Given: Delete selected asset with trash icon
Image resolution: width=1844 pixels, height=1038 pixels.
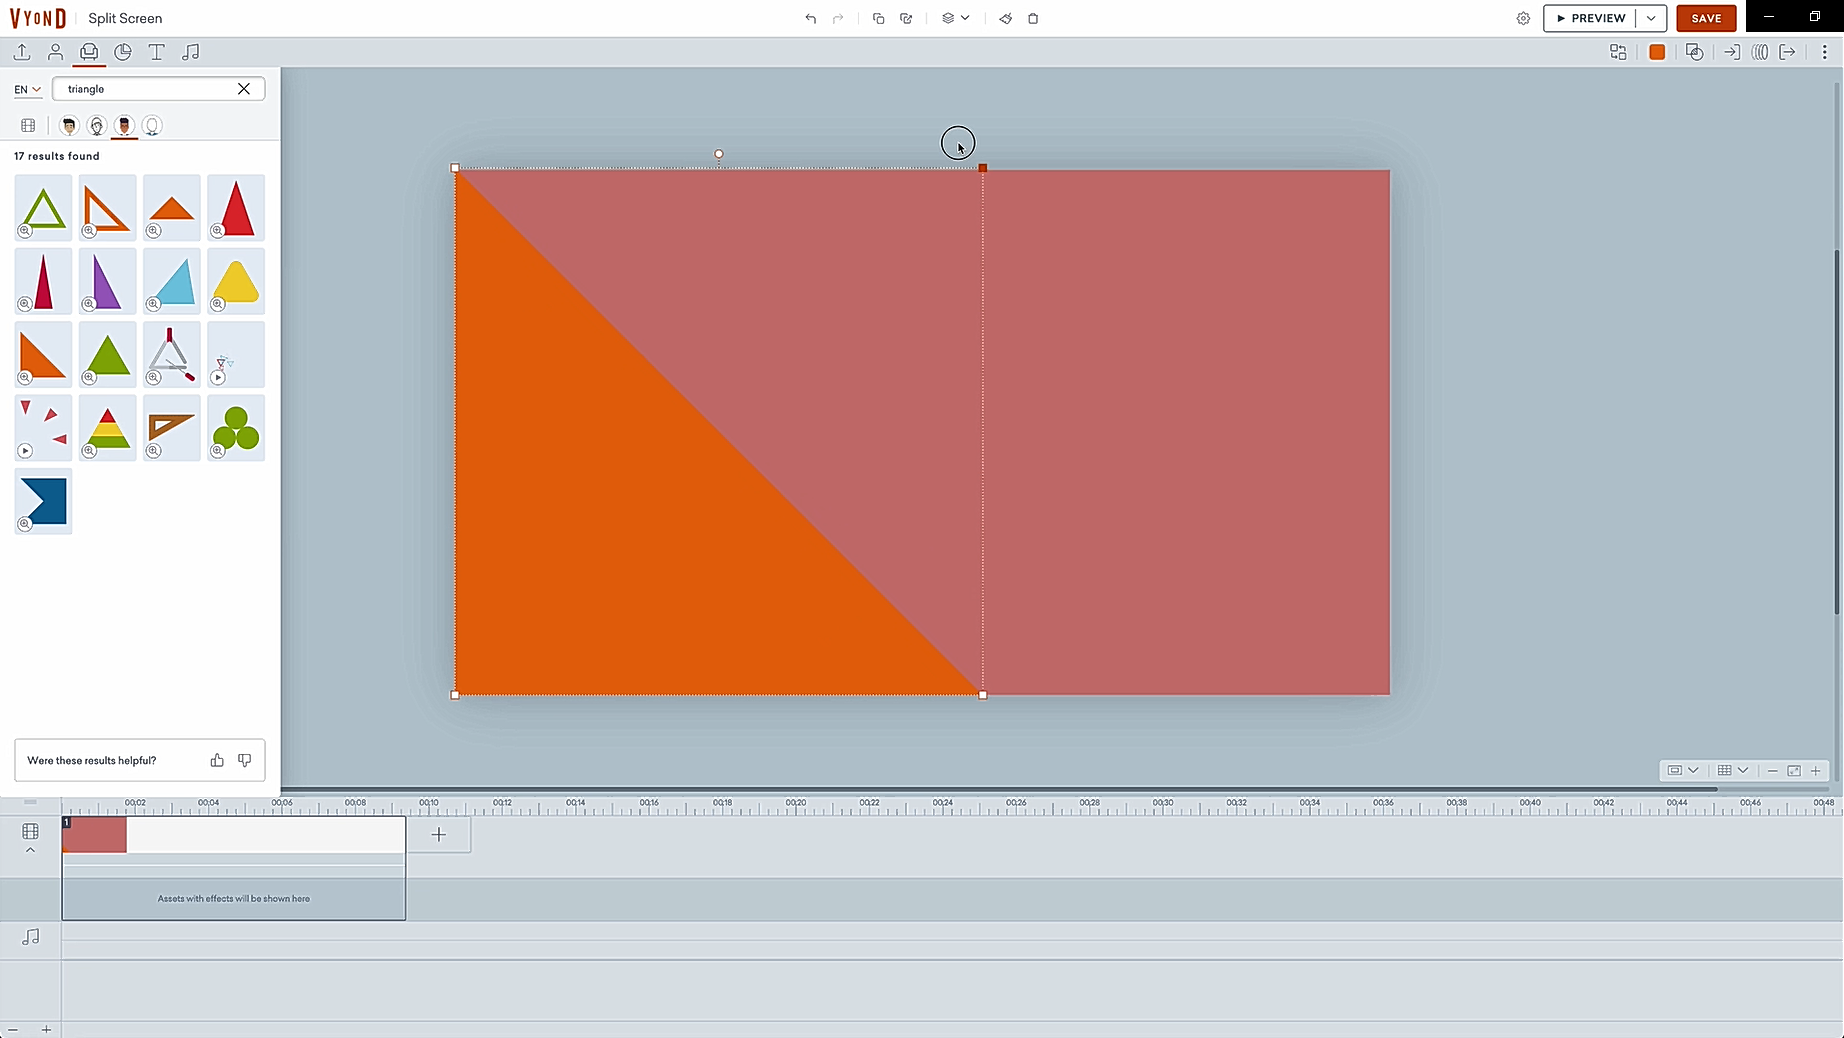Looking at the screenshot, I should [1033, 18].
